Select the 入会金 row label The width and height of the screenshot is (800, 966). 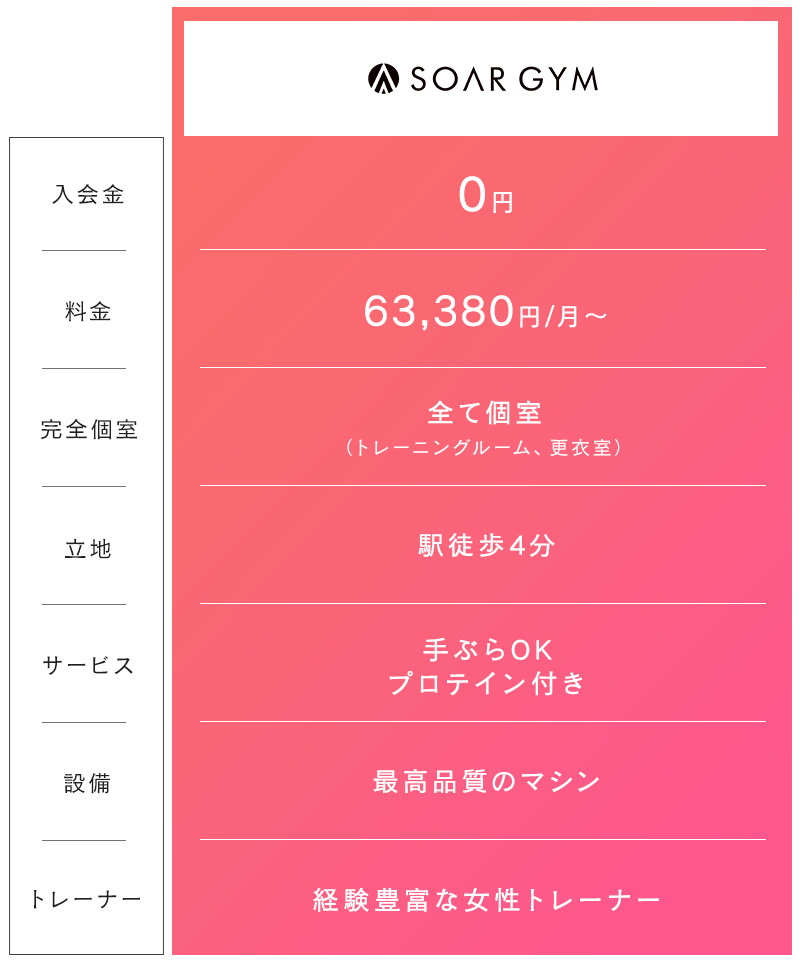coord(87,195)
